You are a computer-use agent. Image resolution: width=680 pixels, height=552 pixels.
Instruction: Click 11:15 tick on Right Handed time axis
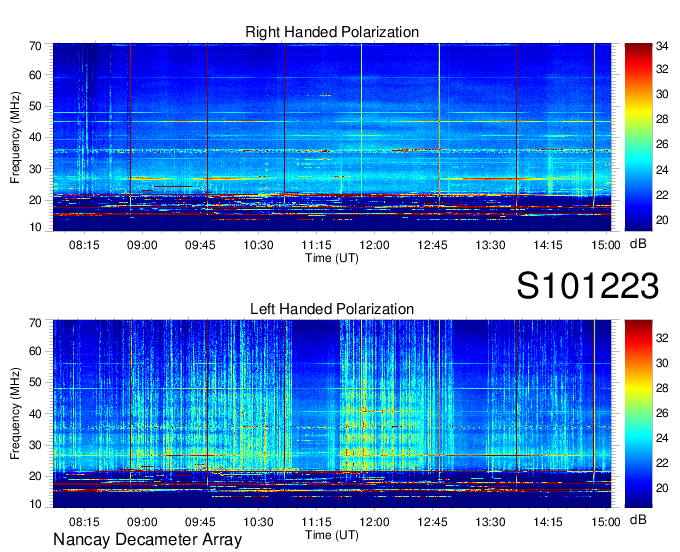[317, 245]
